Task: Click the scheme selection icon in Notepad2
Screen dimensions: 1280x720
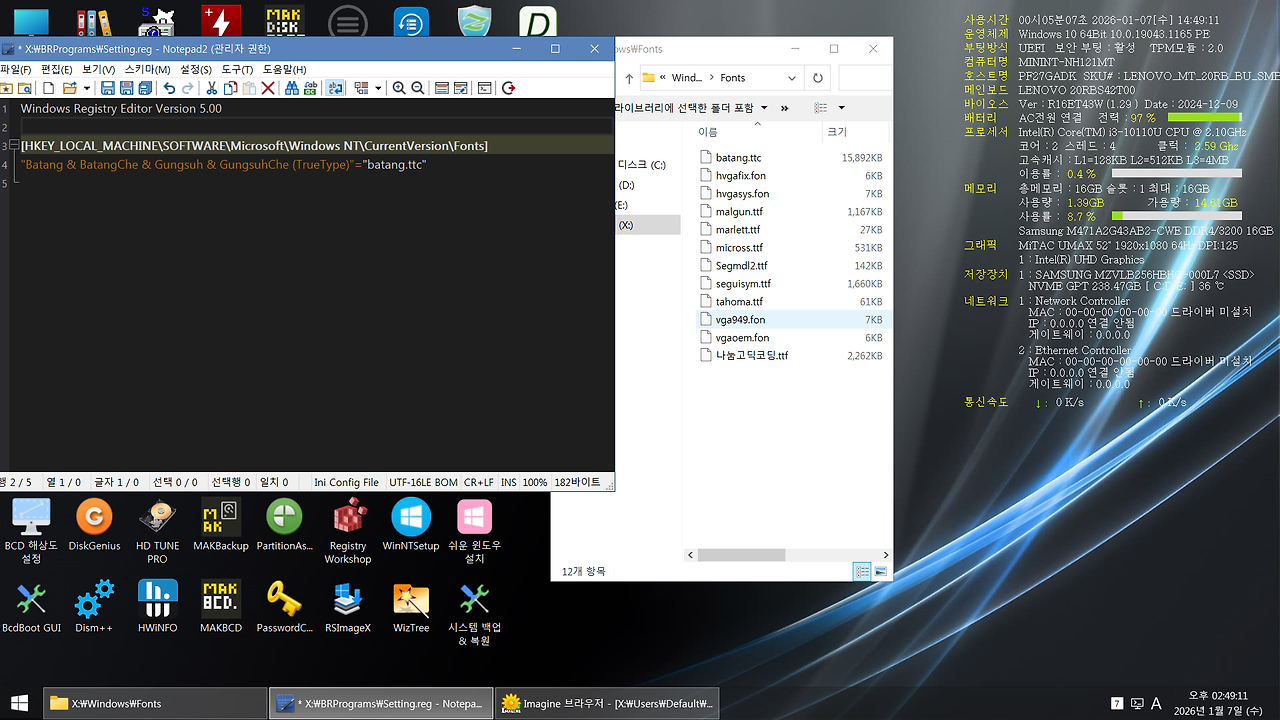Action: point(361,88)
